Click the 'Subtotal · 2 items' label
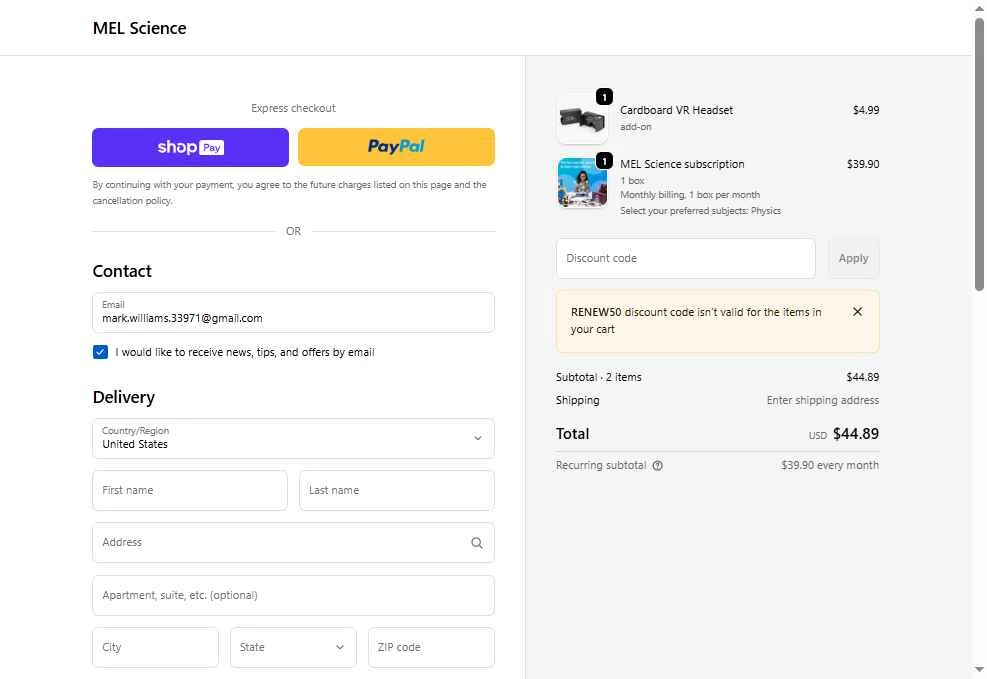Image resolution: width=987 pixels, height=679 pixels. tap(599, 377)
